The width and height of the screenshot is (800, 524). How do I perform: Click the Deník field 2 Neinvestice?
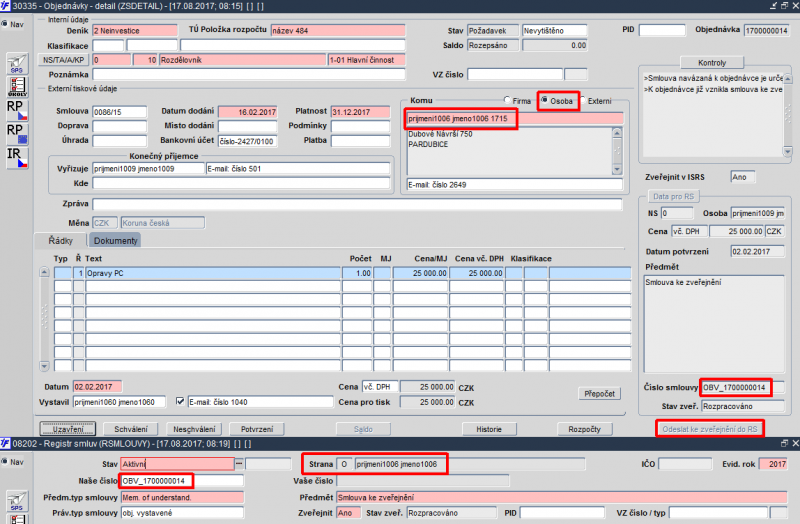click(135, 31)
